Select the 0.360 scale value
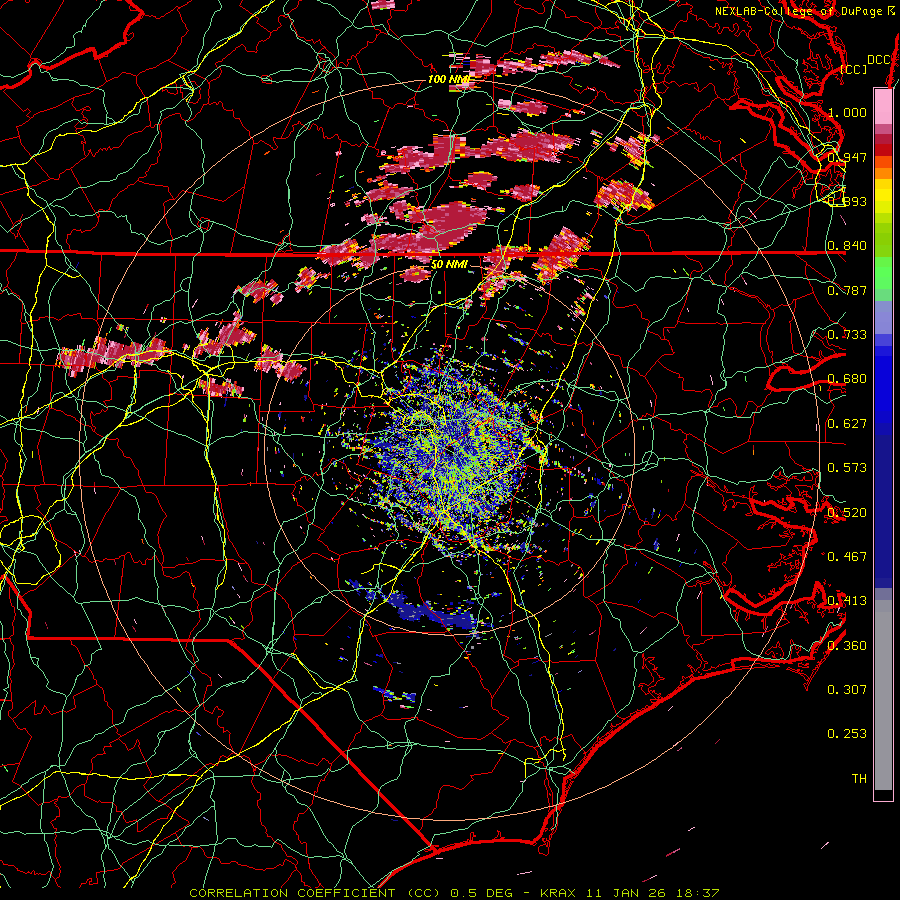Image resolution: width=900 pixels, height=900 pixels. 847,646
